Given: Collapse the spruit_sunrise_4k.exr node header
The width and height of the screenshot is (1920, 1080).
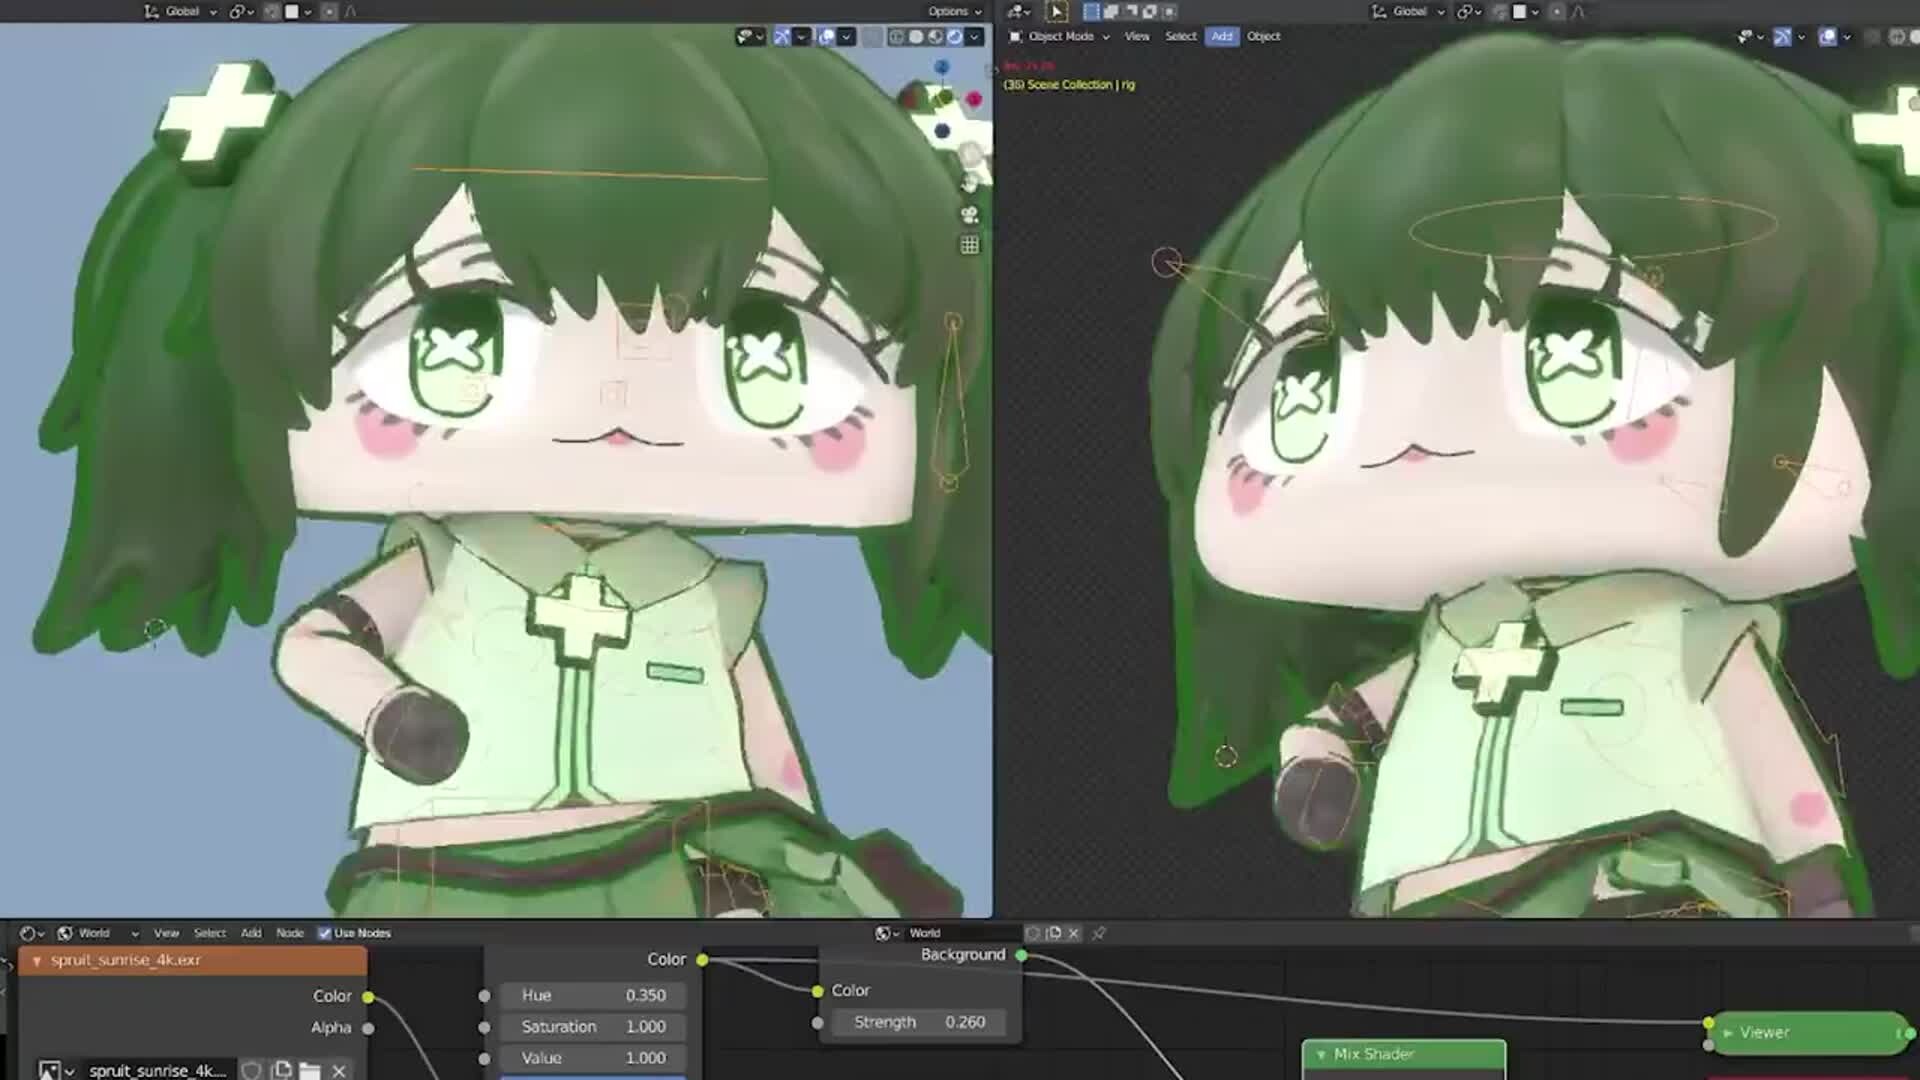Looking at the screenshot, I should tap(38, 959).
